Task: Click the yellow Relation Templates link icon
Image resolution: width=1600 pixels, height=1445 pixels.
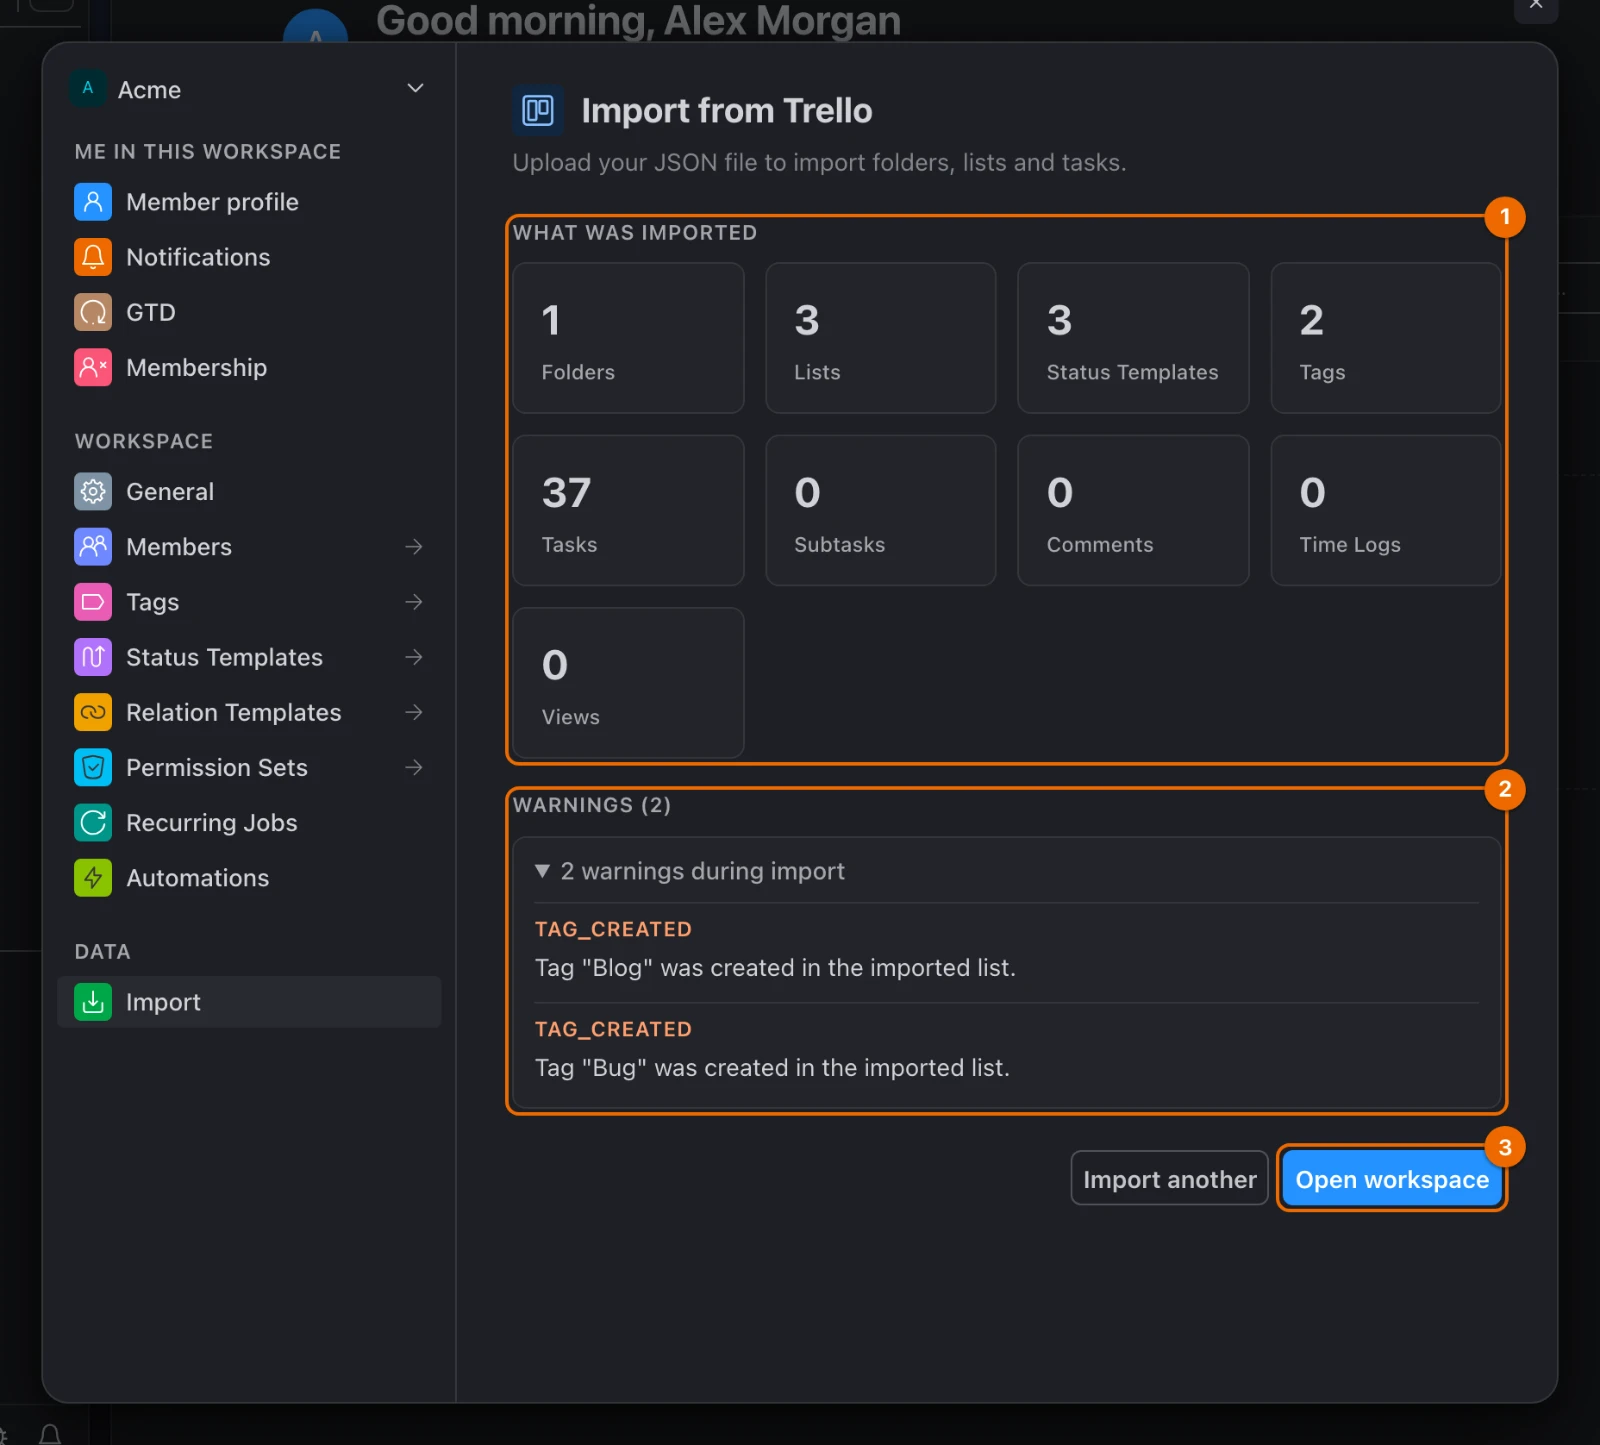Action: point(93,712)
